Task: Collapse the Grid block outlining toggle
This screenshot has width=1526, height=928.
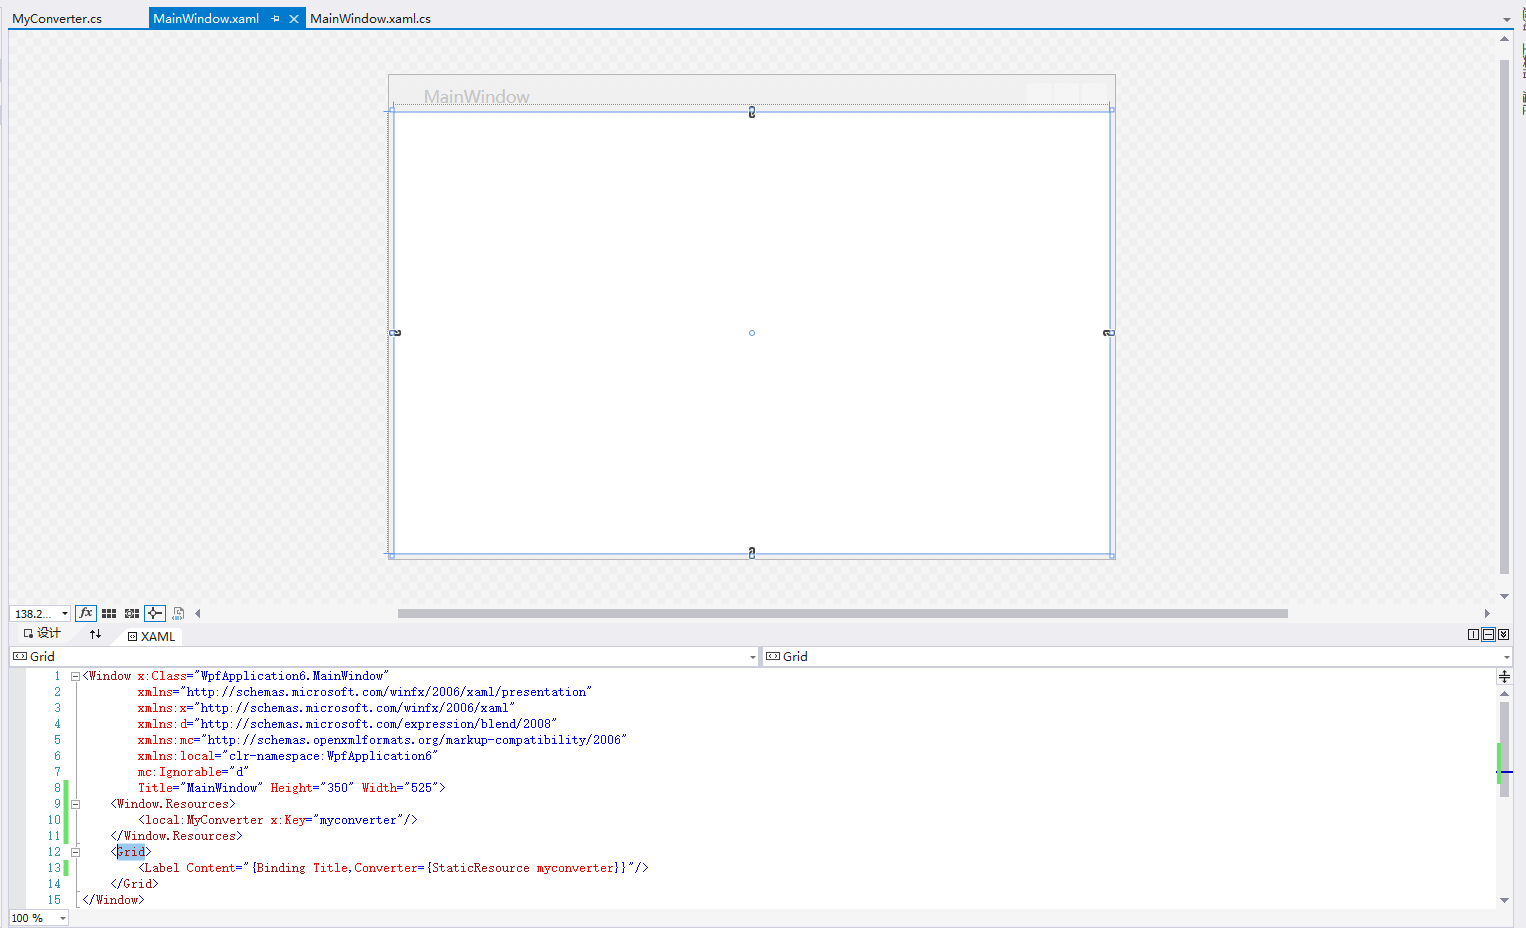Action: point(75,852)
